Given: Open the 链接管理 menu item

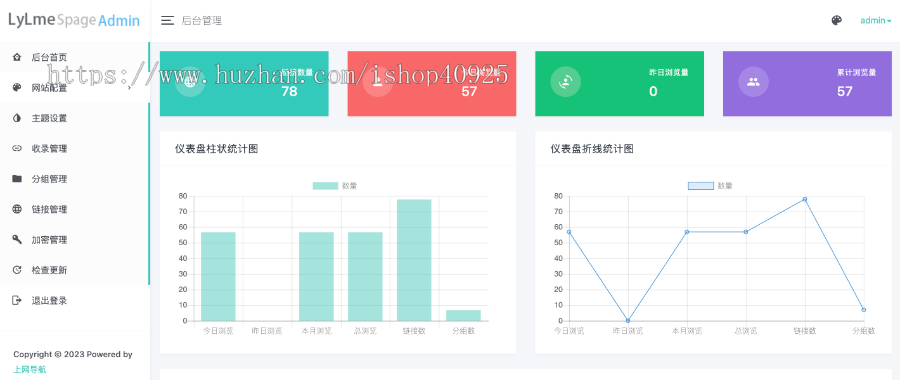Looking at the screenshot, I should click(x=75, y=210).
